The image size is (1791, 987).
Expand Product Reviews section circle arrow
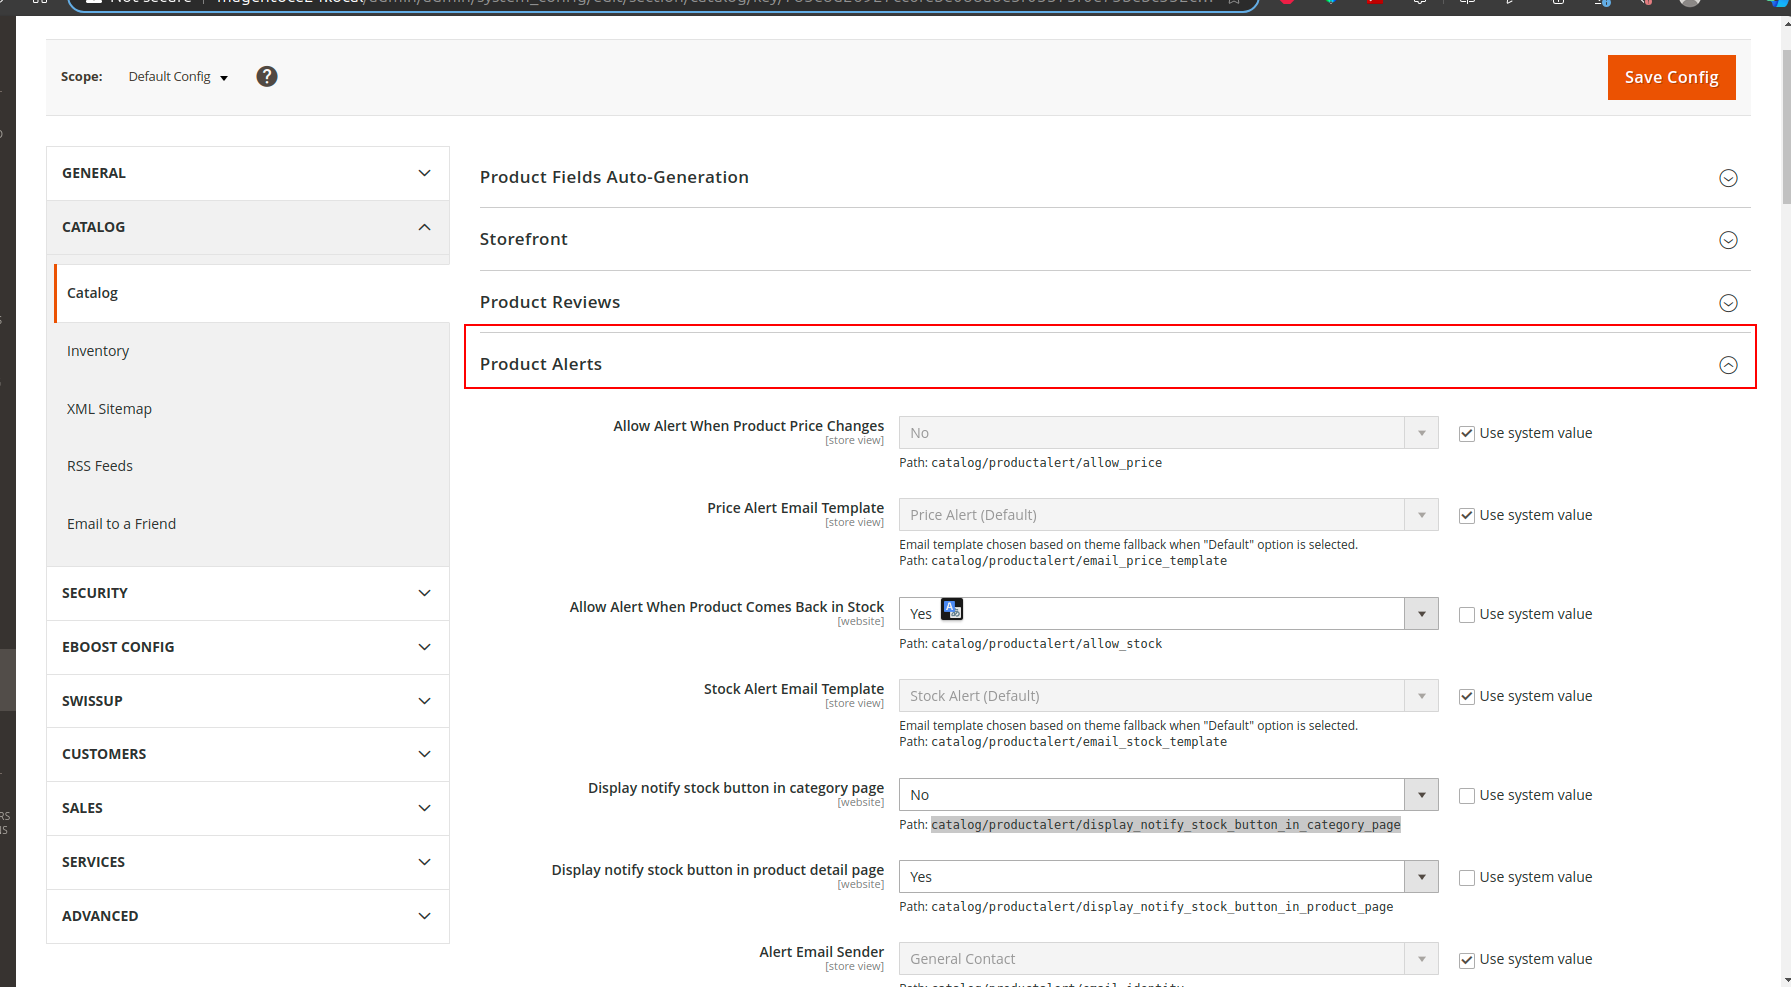(1727, 303)
